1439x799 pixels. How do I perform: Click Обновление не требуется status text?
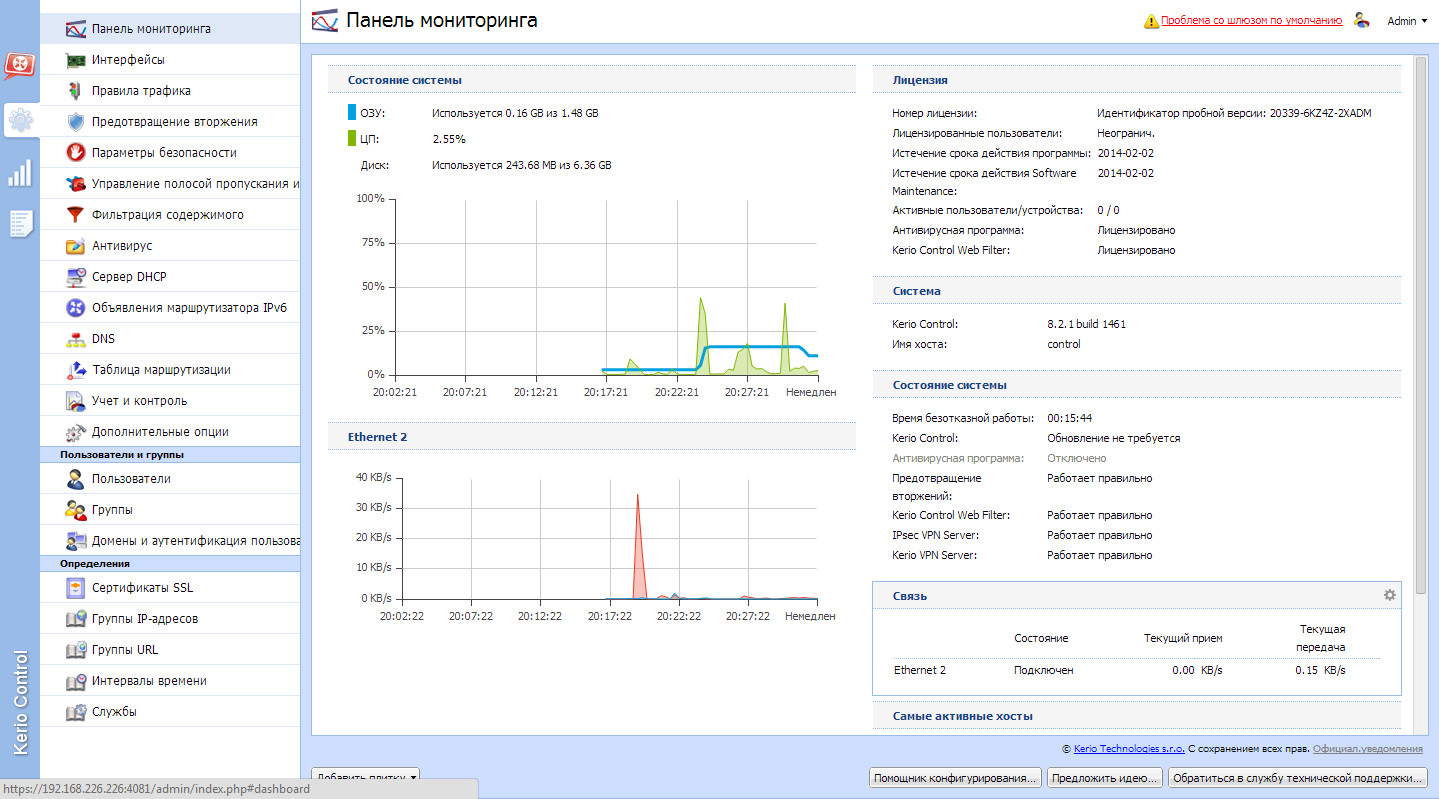[1114, 438]
